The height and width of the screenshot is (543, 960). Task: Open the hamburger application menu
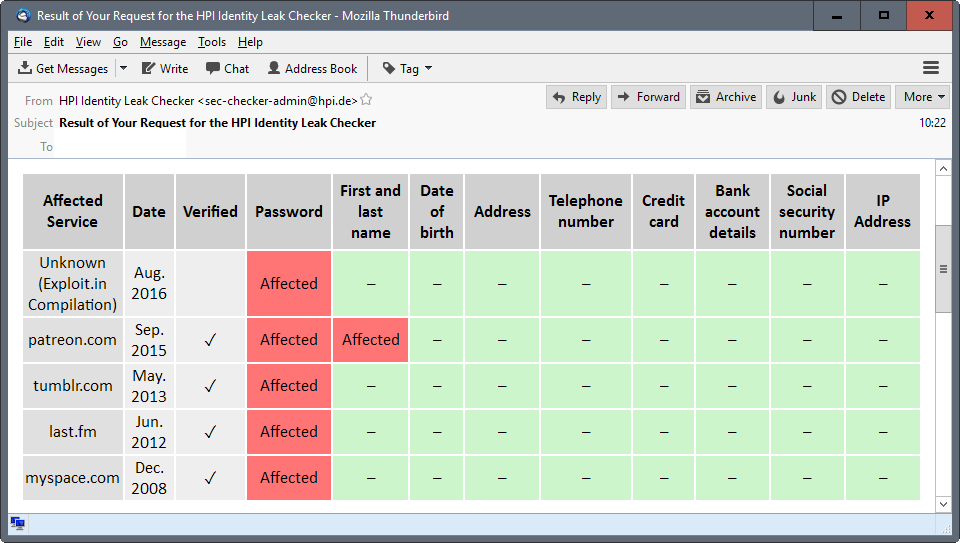click(x=931, y=68)
